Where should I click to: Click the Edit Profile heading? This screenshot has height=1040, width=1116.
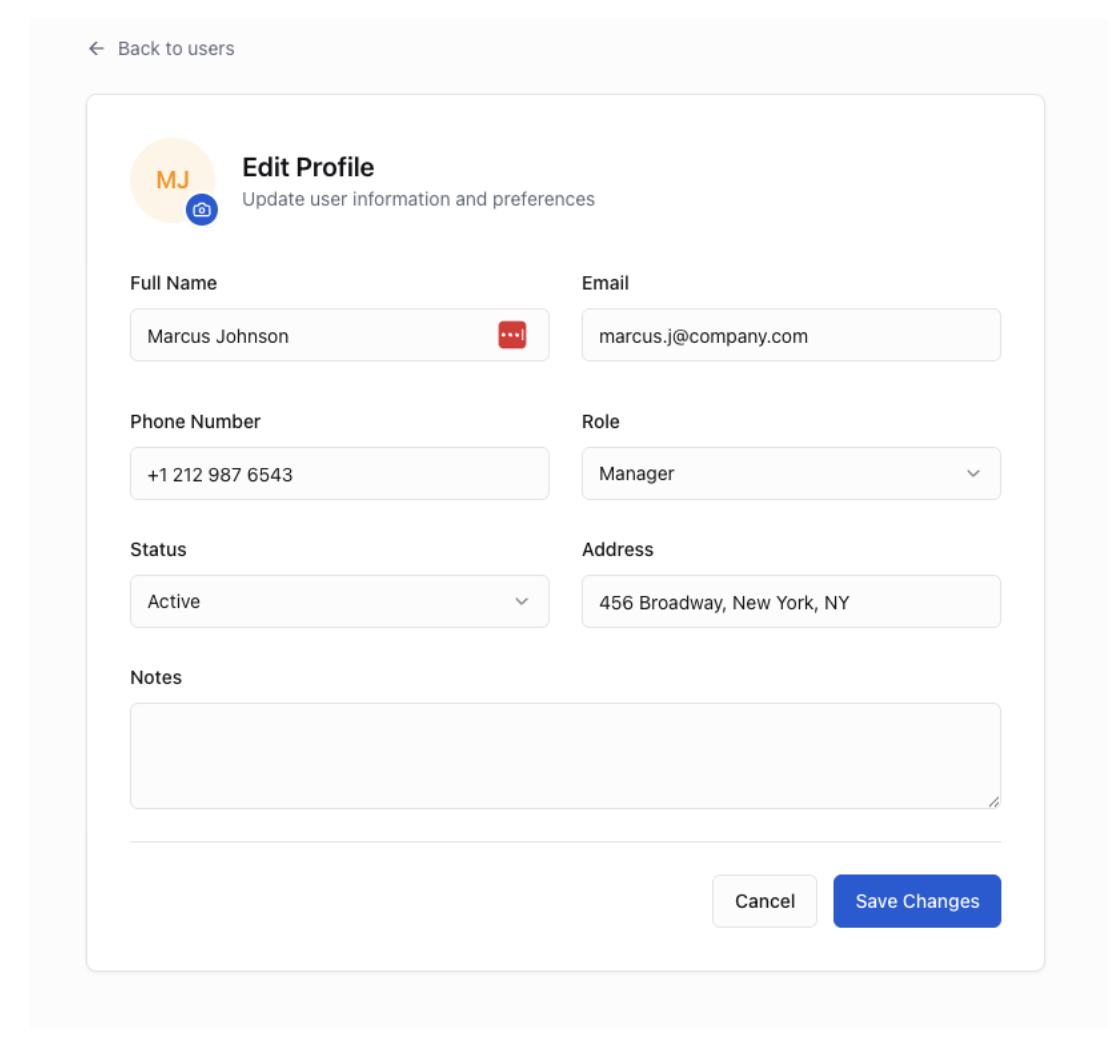[308, 167]
